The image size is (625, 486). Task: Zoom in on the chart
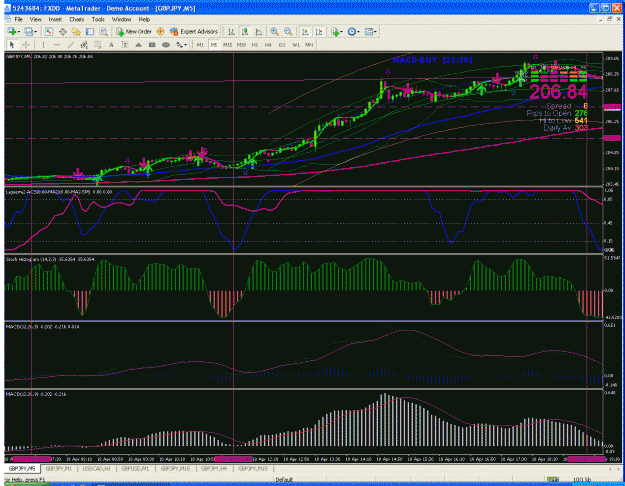point(275,31)
